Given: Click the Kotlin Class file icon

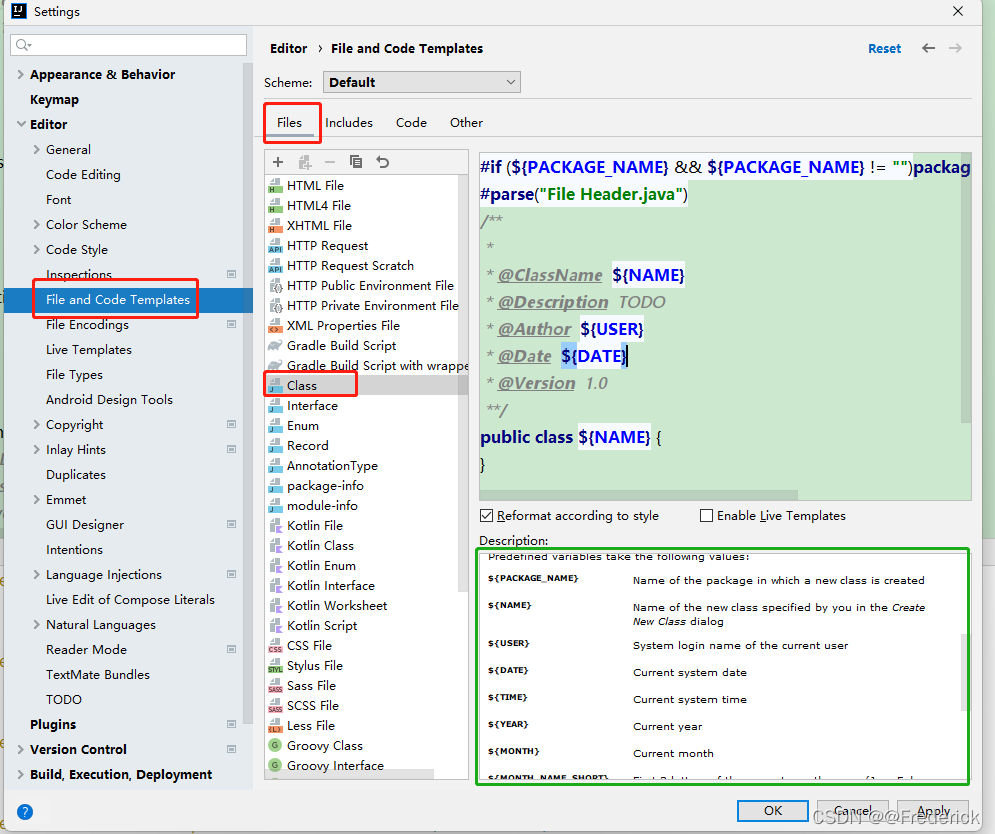Looking at the screenshot, I should point(275,545).
